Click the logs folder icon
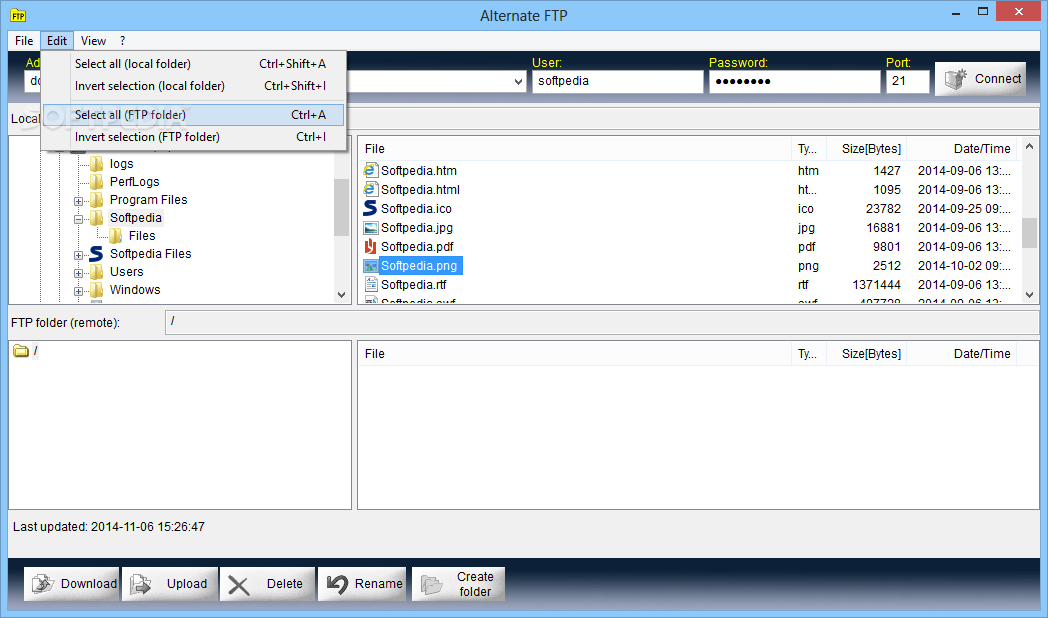 click(97, 164)
